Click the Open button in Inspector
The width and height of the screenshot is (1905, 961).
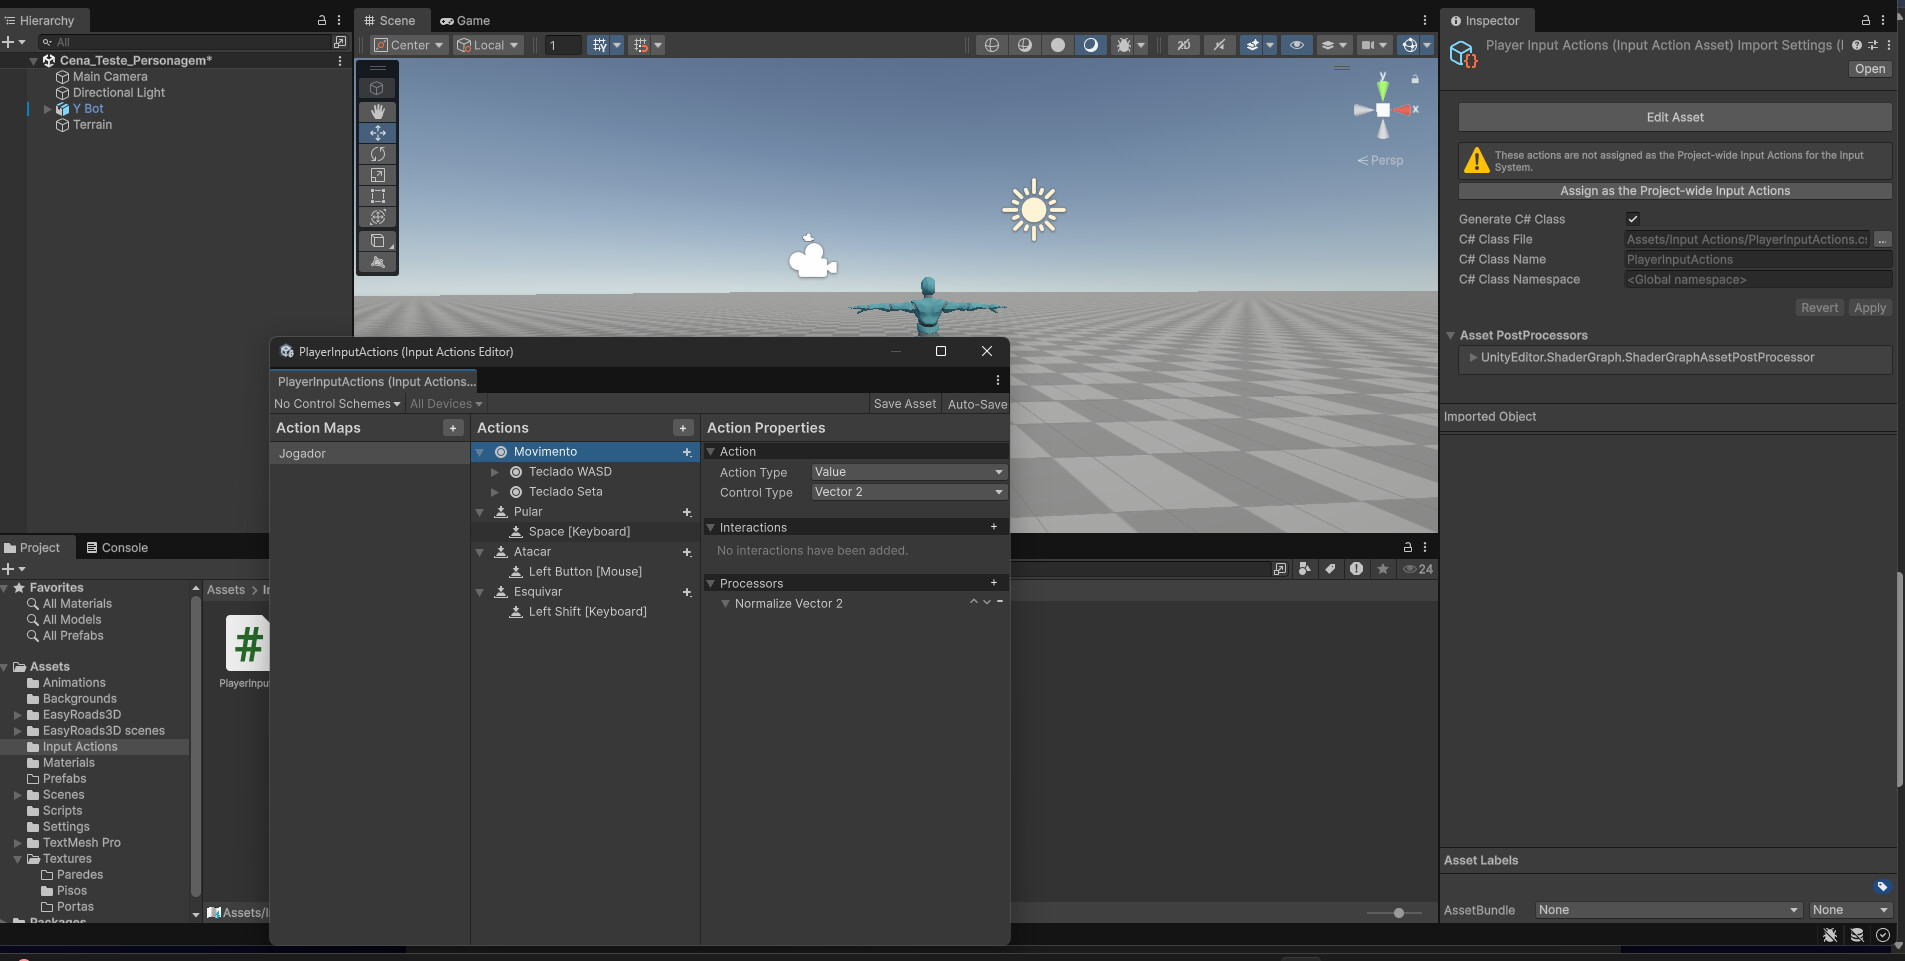point(1870,69)
